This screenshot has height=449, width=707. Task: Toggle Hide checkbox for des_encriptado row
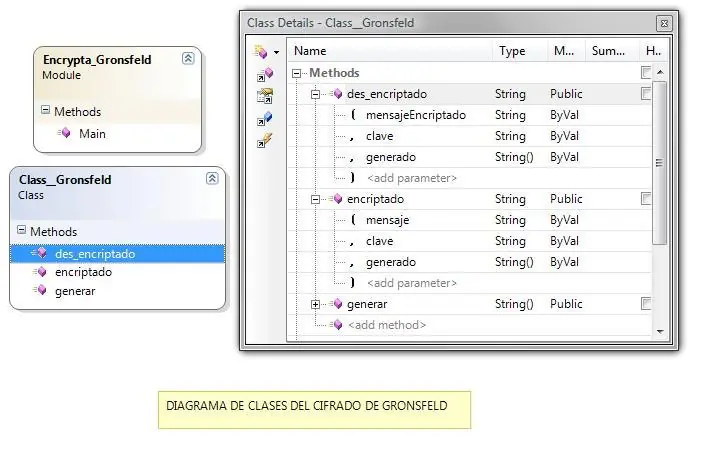(646, 93)
